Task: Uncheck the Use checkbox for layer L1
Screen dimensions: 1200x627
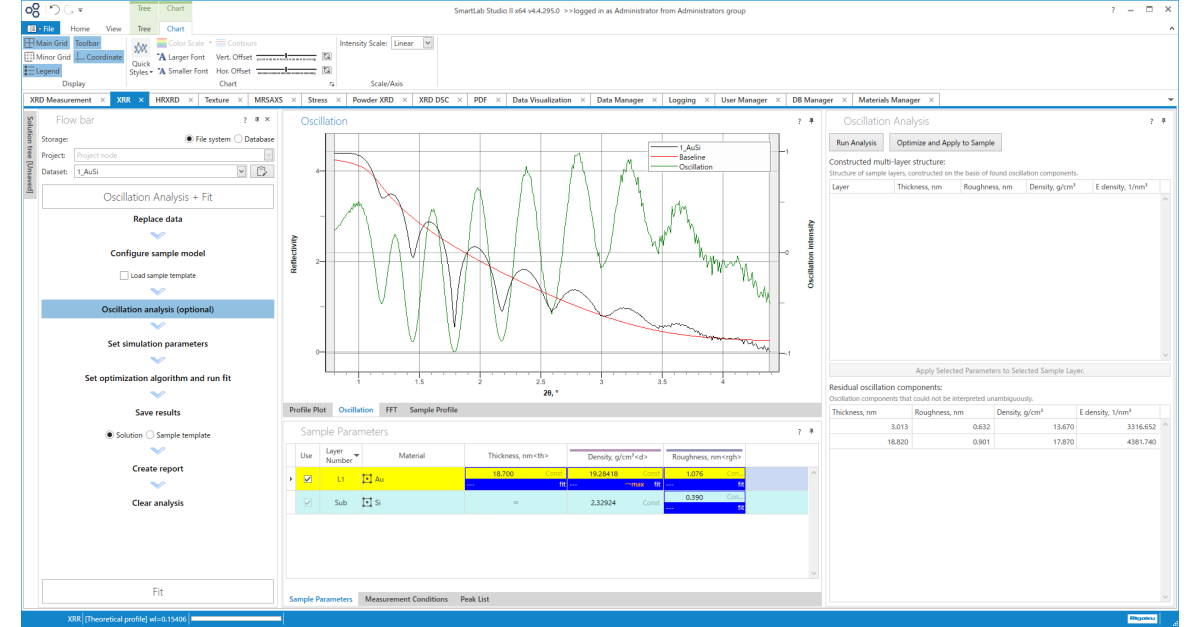Action: (307, 477)
